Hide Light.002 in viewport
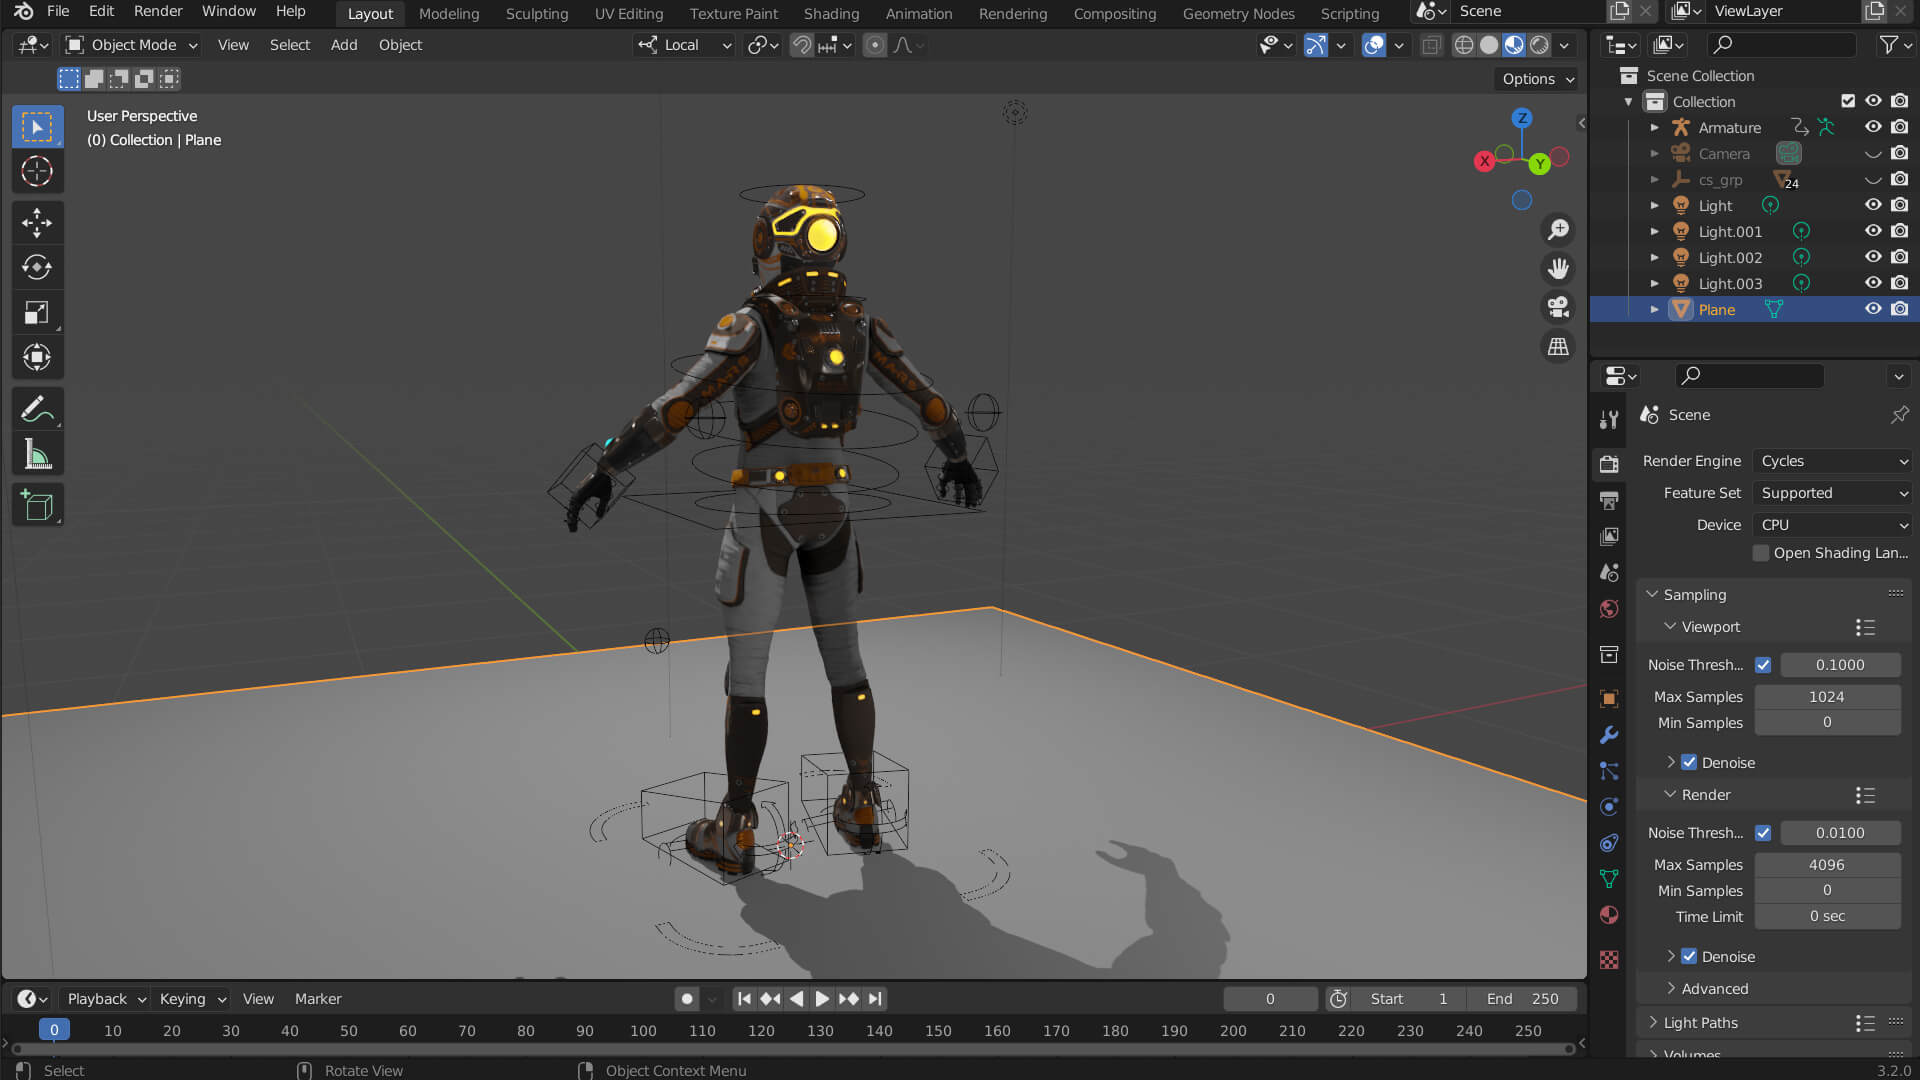The image size is (1920, 1080). coord(1873,257)
